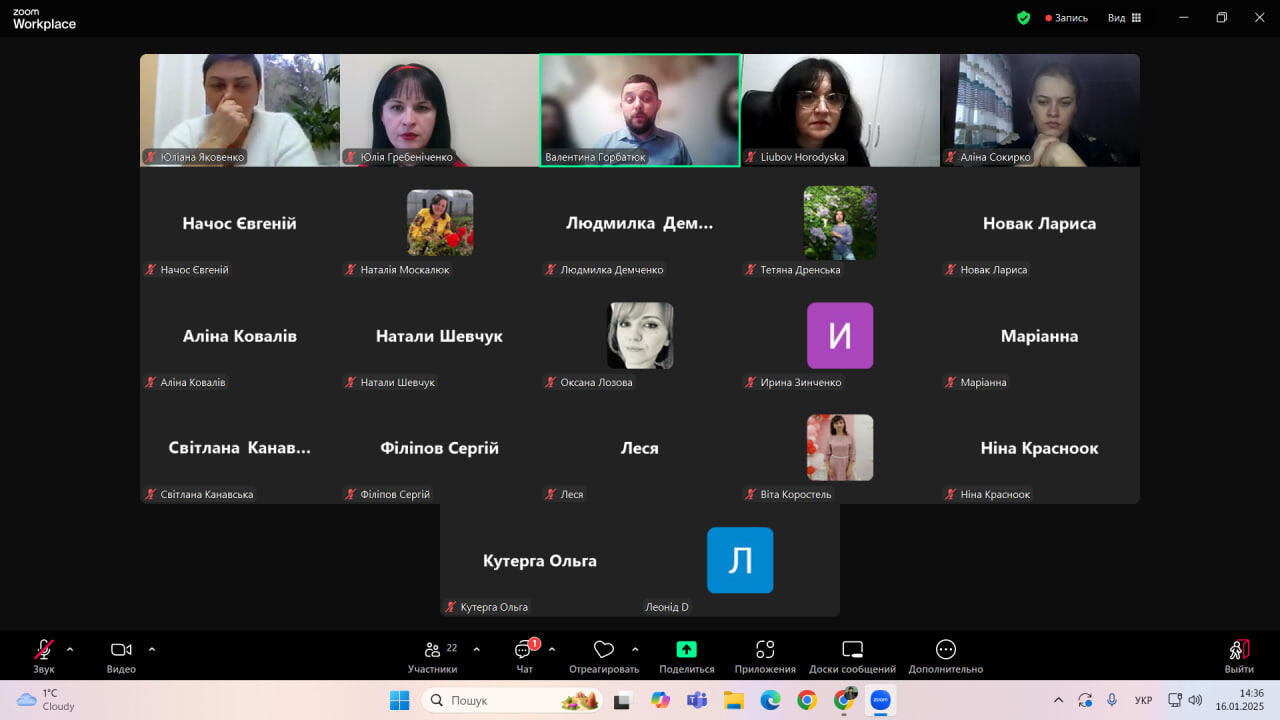Click the large Маріанна name tile
The image size is (1280, 720).
(1039, 336)
